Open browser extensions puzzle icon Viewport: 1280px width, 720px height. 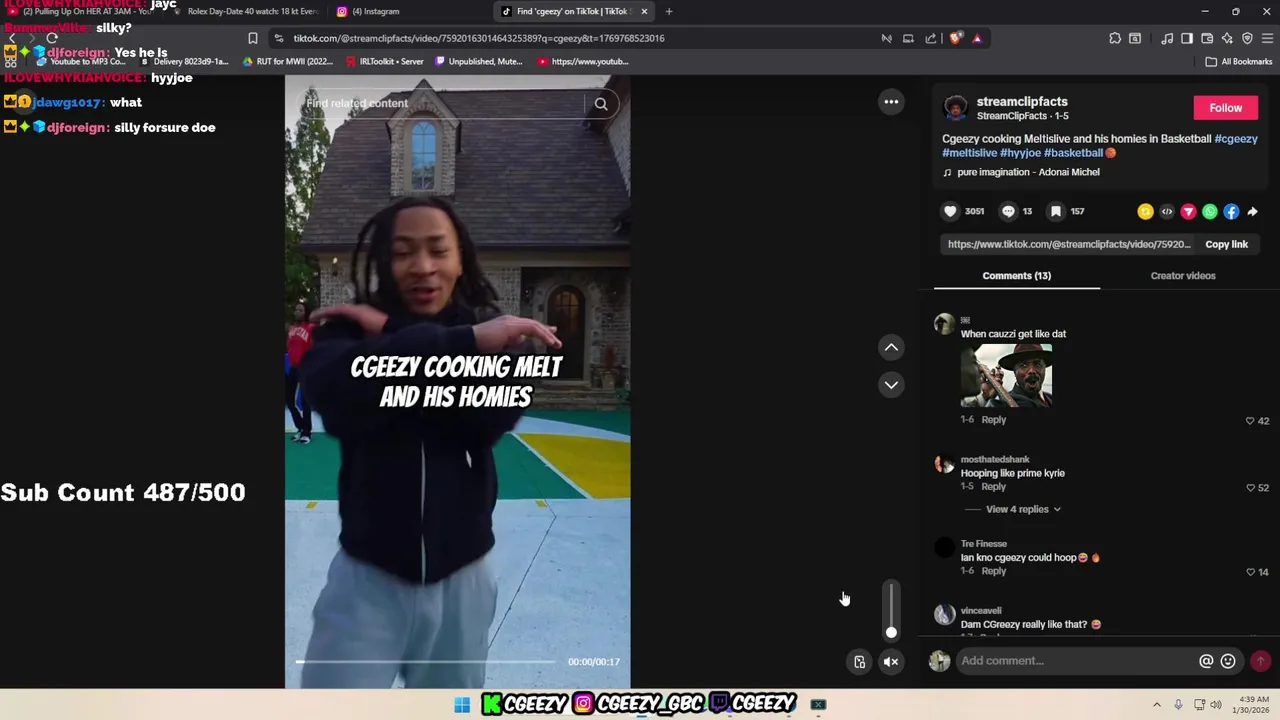[x=1115, y=38]
